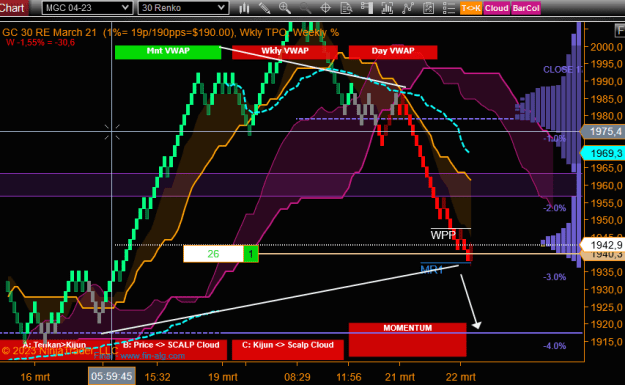The width and height of the screenshot is (625, 385).
Task: Click the W -1,55% = -30,6 text
Action: tap(40, 42)
